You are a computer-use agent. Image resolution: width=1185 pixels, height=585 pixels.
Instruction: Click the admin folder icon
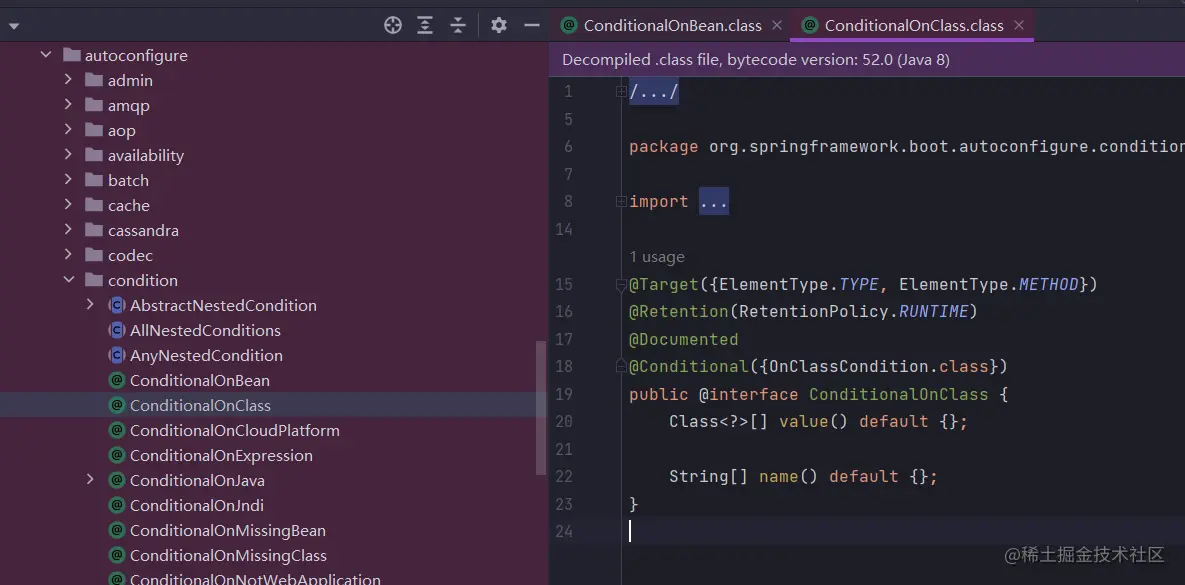(x=94, y=79)
